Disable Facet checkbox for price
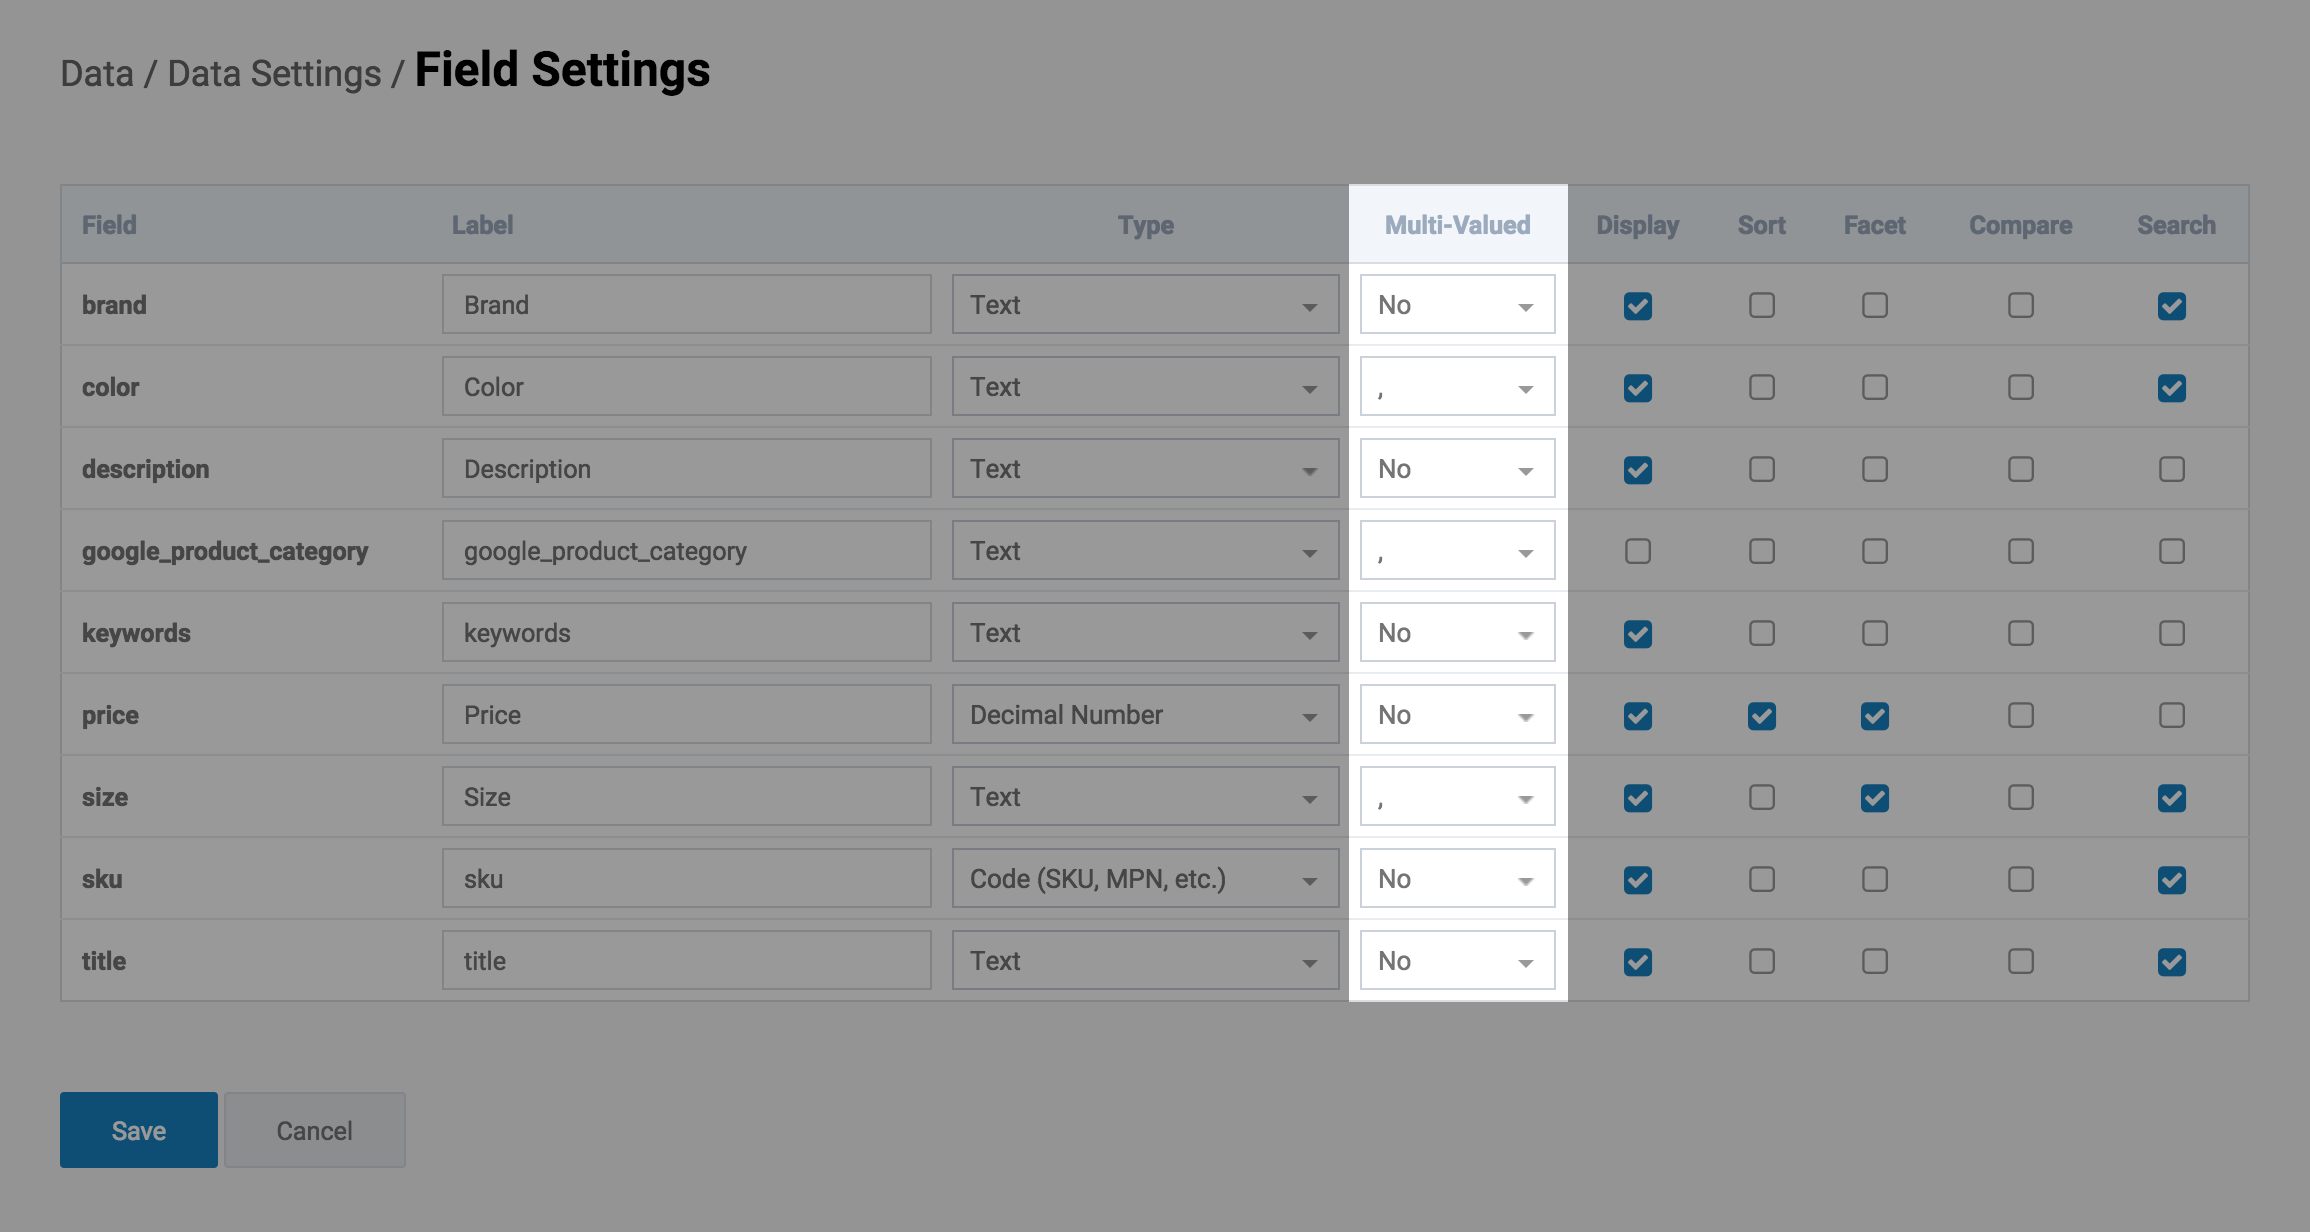The height and width of the screenshot is (1232, 2310). pos(1875,715)
